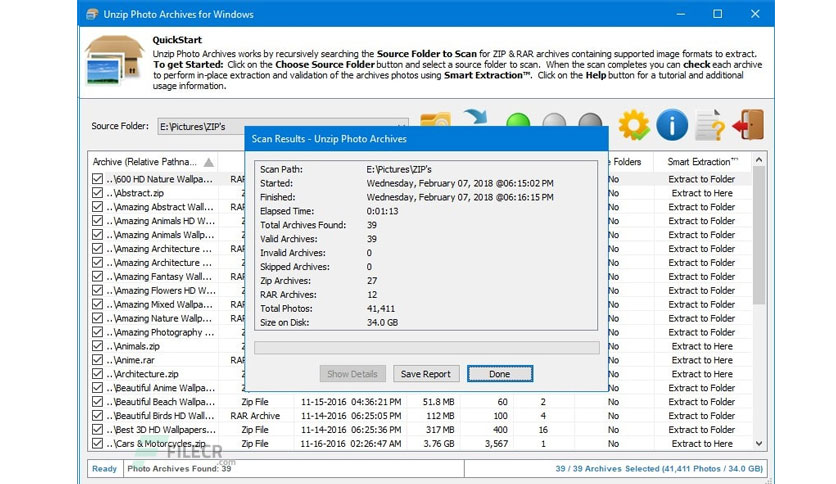The image size is (836, 484).
Task: Click the blue info icon
Action: pos(672,125)
